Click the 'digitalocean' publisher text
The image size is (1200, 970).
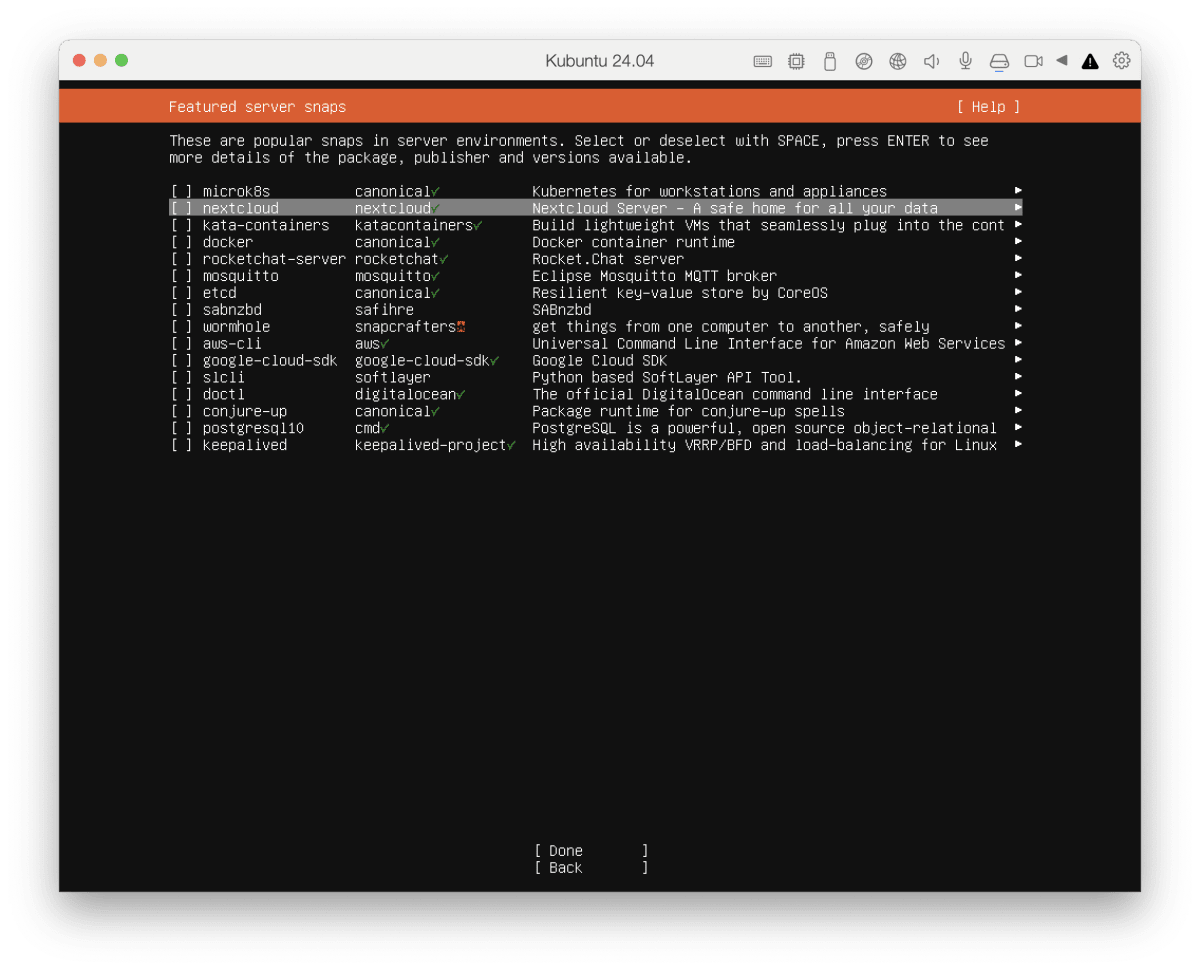(405, 394)
